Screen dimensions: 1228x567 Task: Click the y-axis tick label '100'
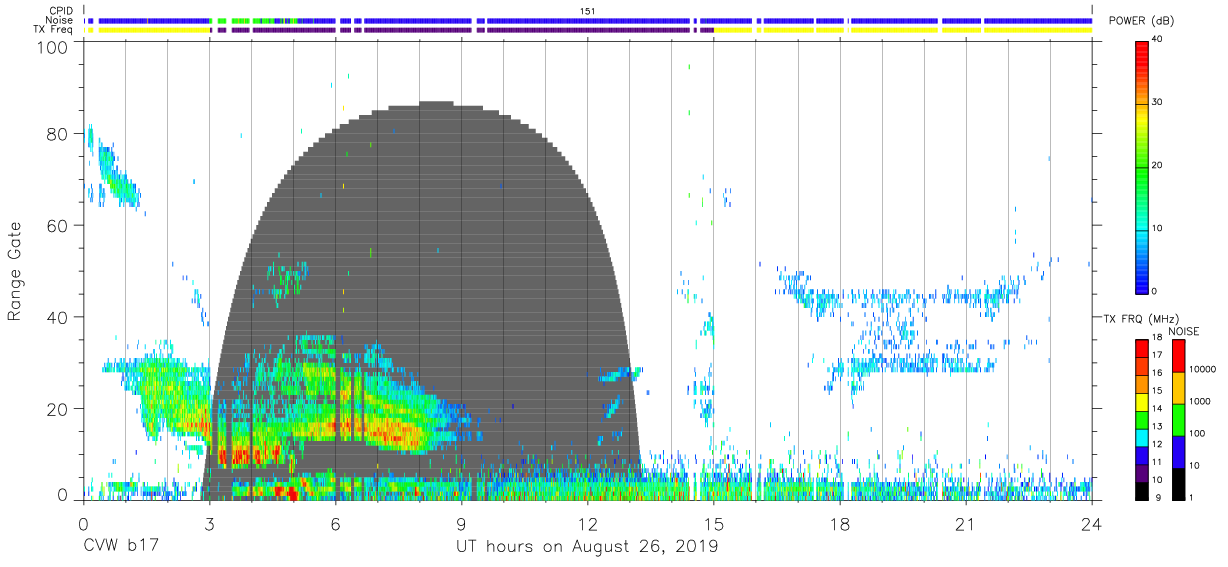coord(53,47)
